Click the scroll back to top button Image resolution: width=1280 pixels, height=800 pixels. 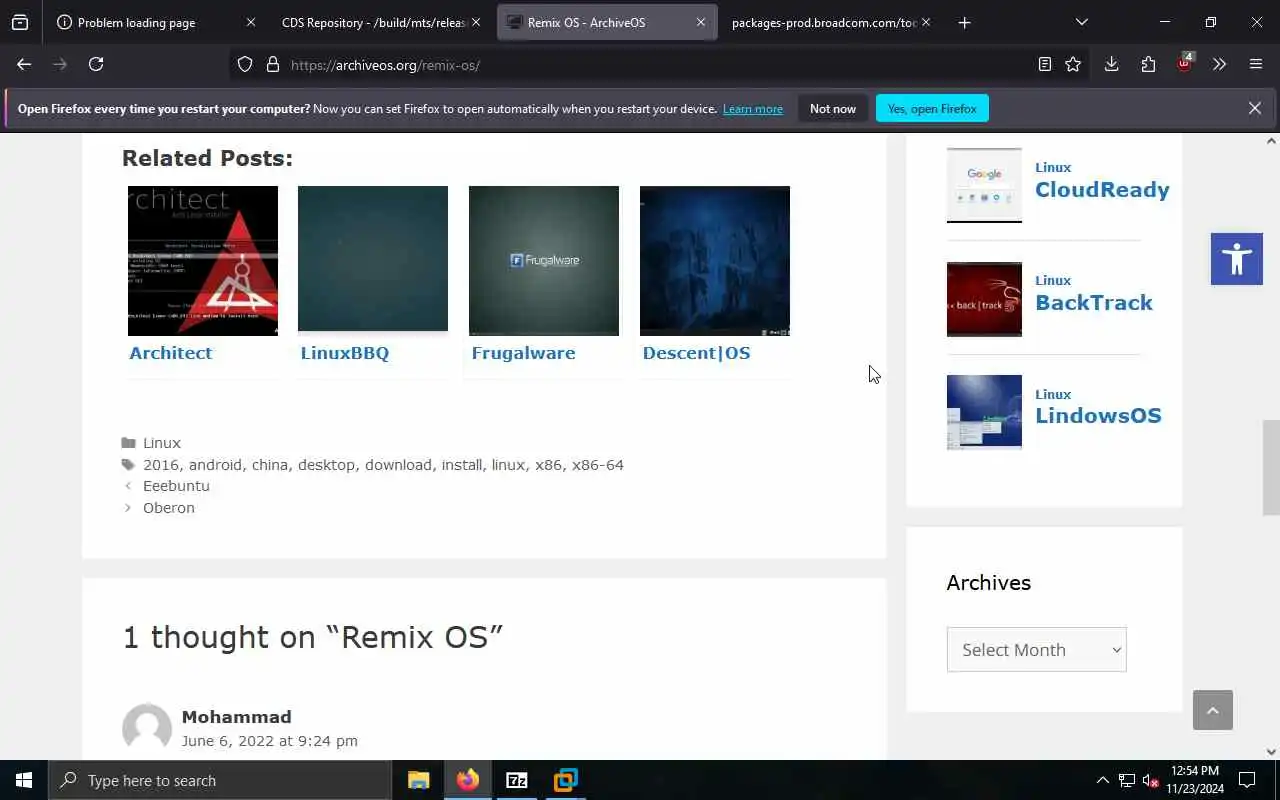click(x=1213, y=710)
